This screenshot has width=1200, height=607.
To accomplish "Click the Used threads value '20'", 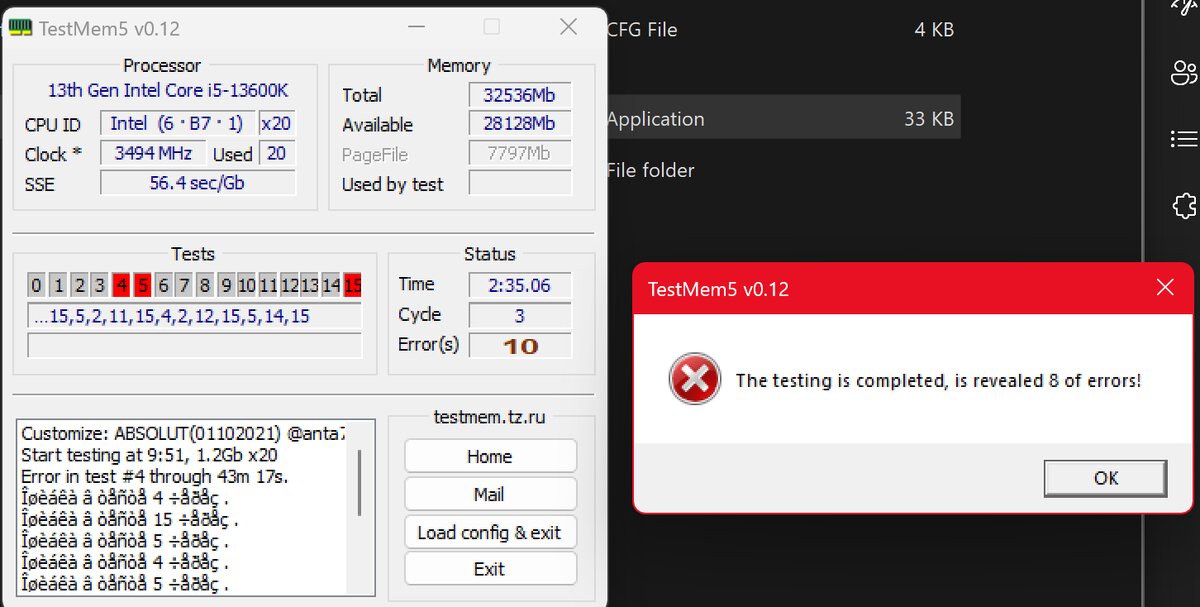I will [277, 153].
